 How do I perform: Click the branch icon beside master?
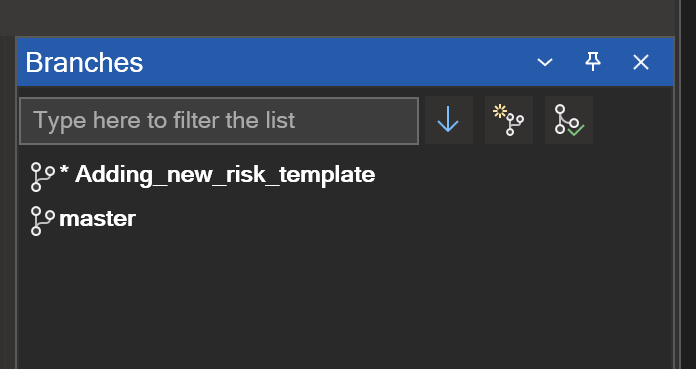pyautogui.click(x=42, y=220)
